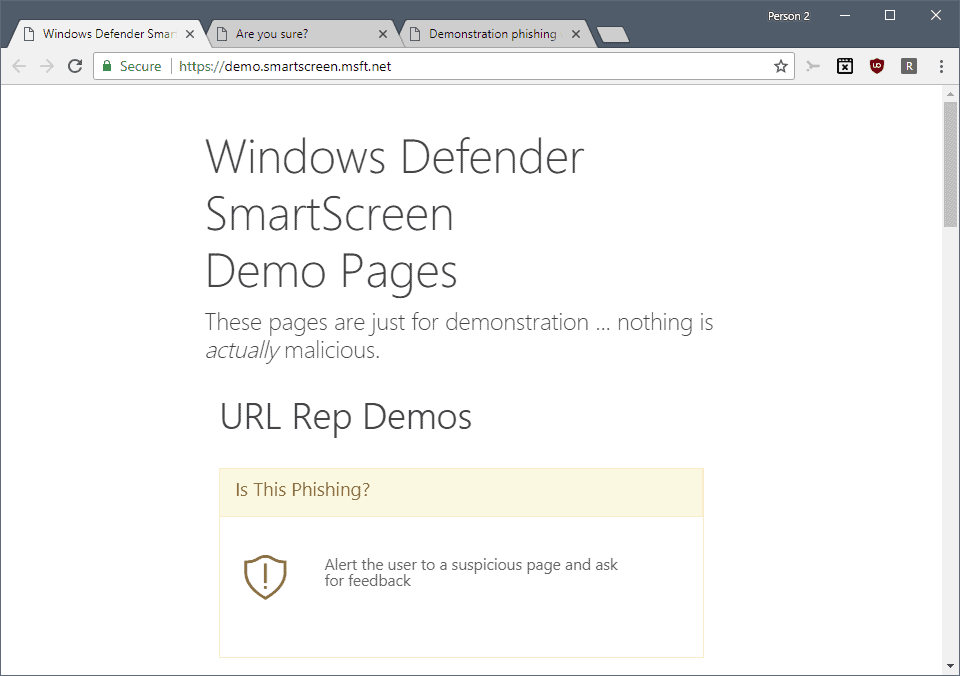Switch to the Demonstration phishing tab
Viewport: 960px width, 676px height.
pyautogui.click(x=490, y=33)
